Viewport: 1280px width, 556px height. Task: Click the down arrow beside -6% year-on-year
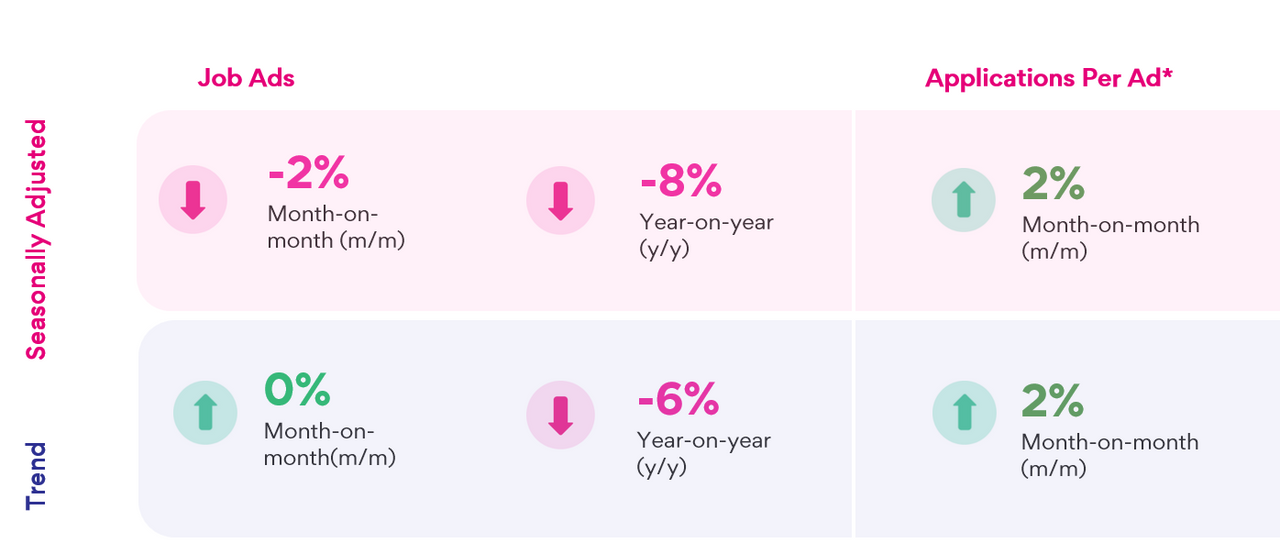point(560,412)
